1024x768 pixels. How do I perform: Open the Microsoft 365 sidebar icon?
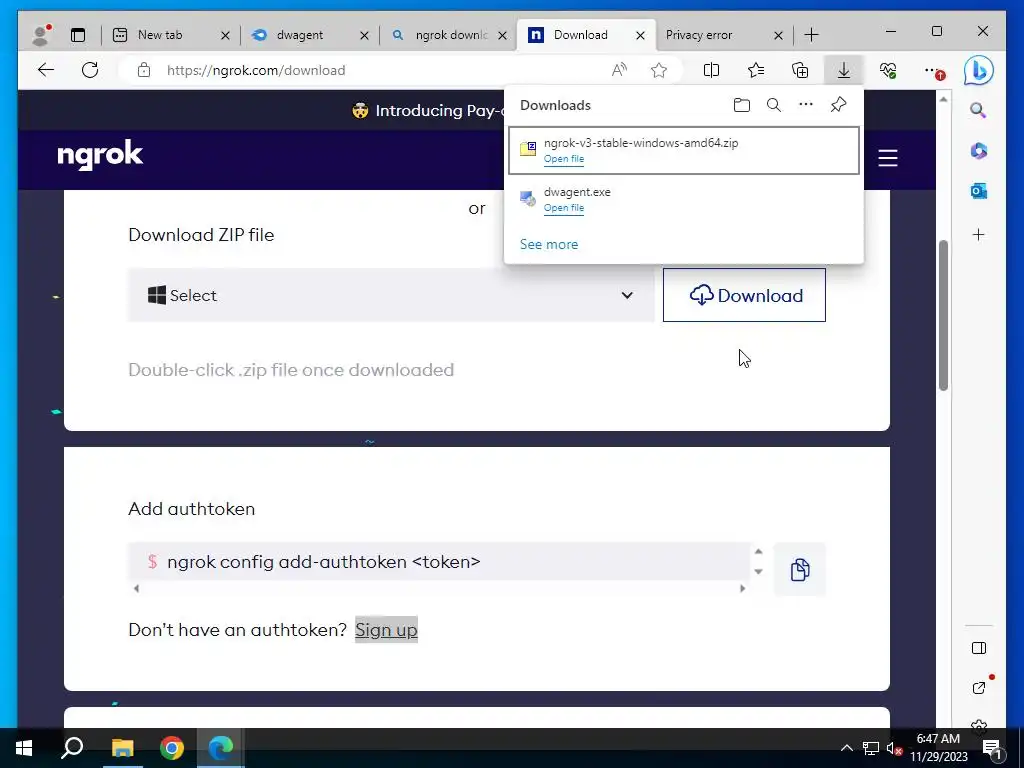(x=978, y=151)
